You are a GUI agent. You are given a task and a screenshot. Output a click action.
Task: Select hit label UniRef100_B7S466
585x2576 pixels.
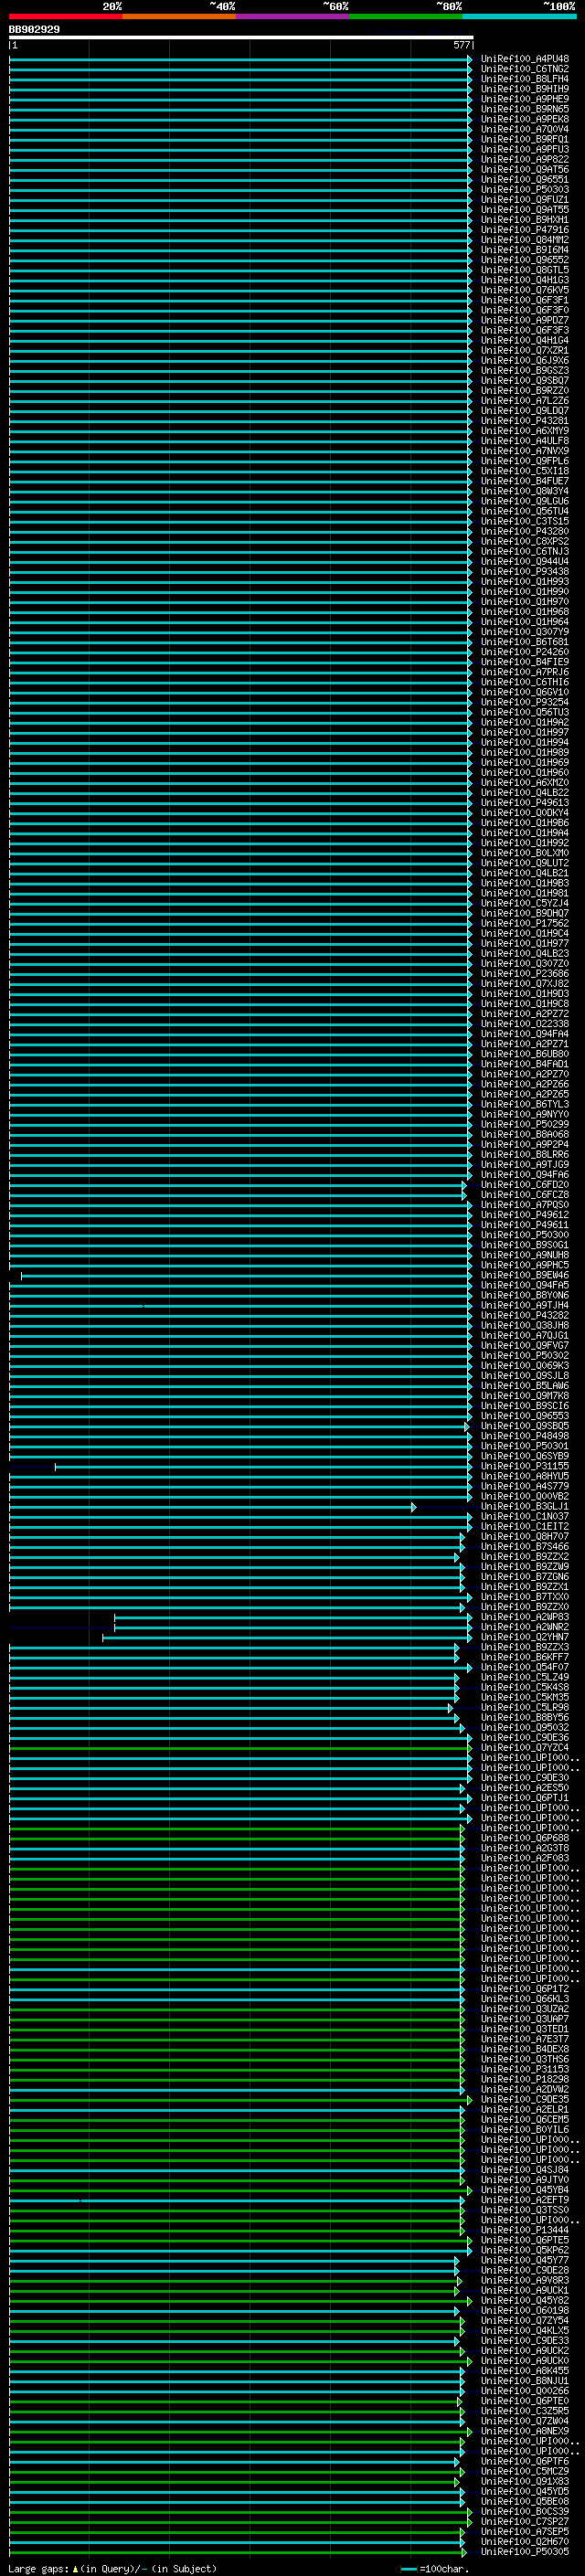(x=524, y=1547)
